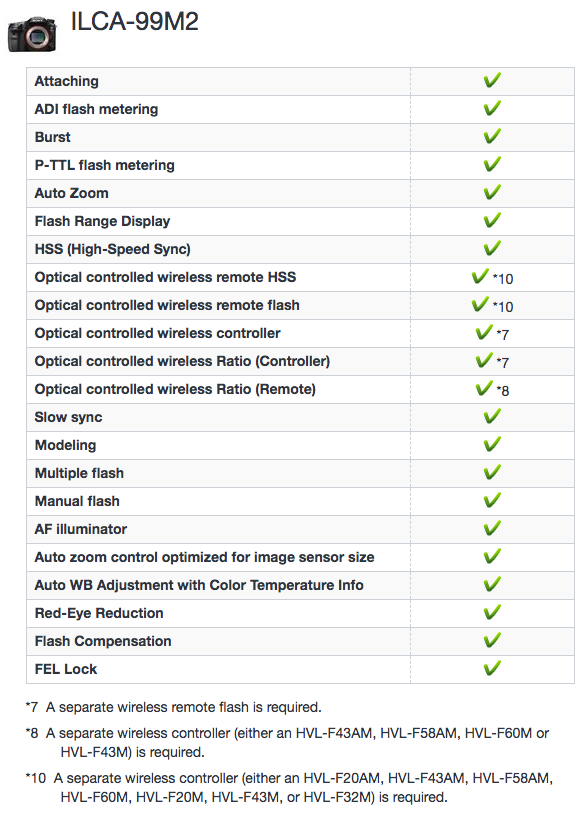Click the Auto WB Adjustment with Color Temperature Info label

(x=199, y=585)
